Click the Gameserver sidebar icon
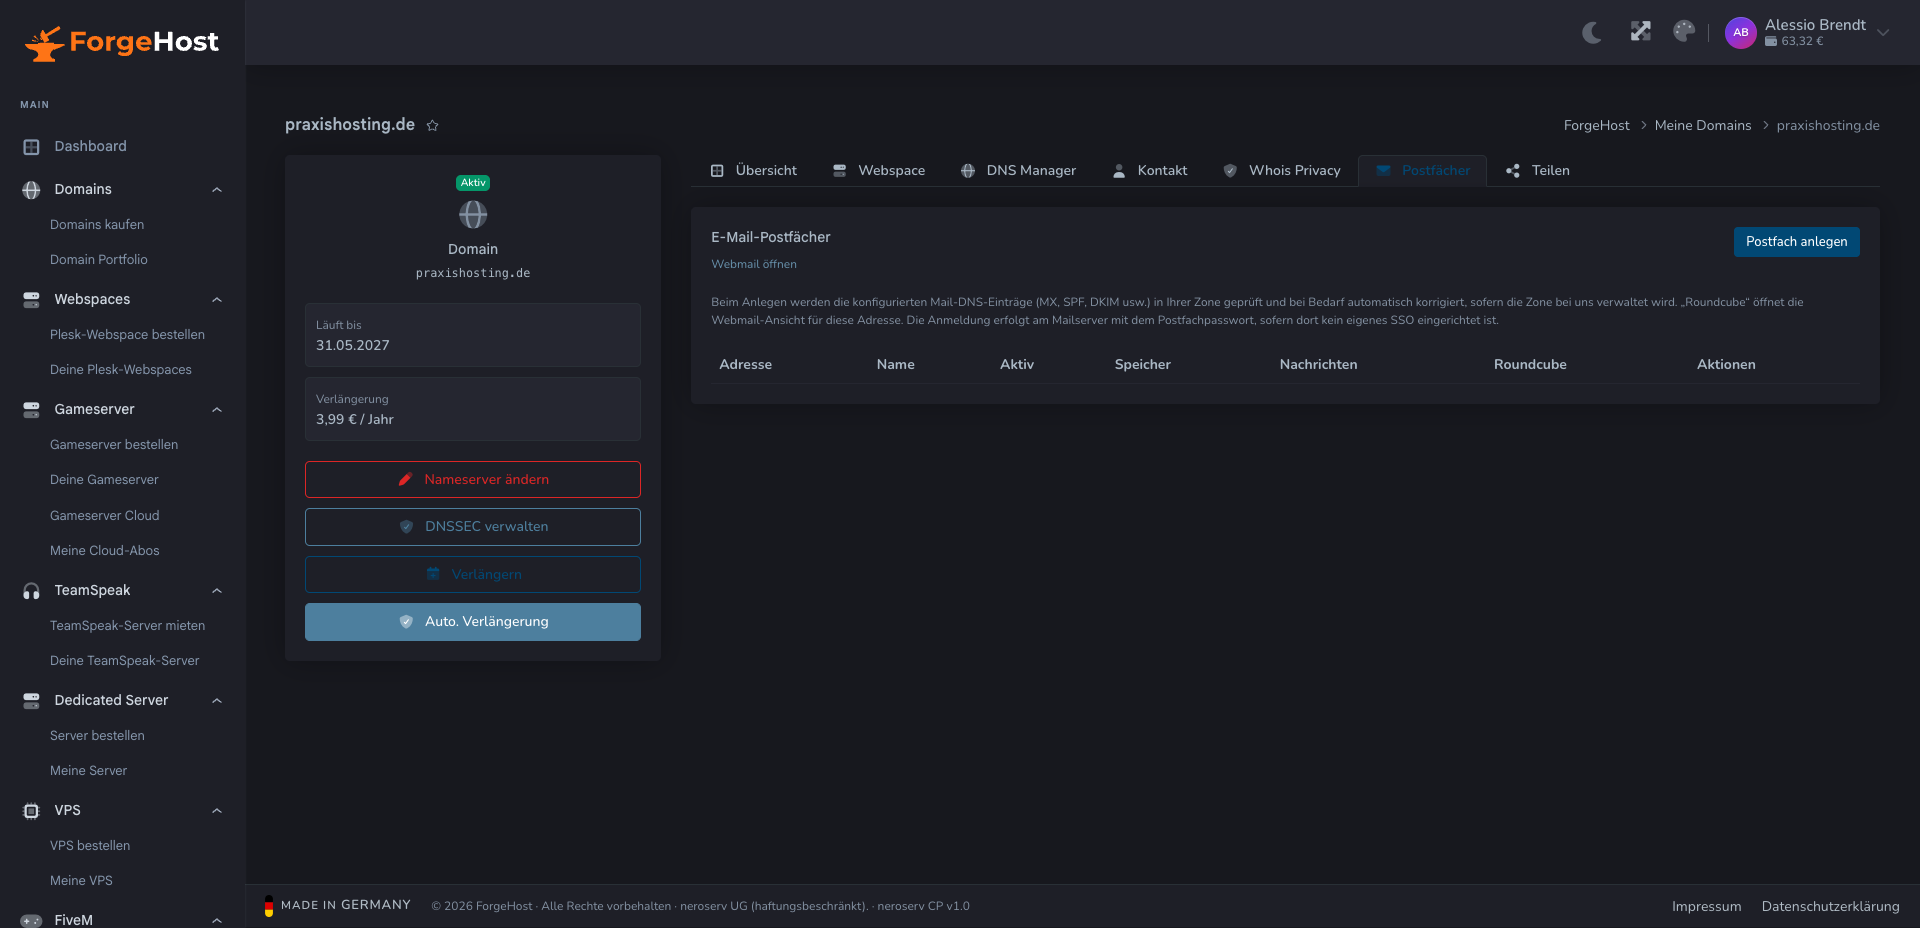 pos(31,410)
